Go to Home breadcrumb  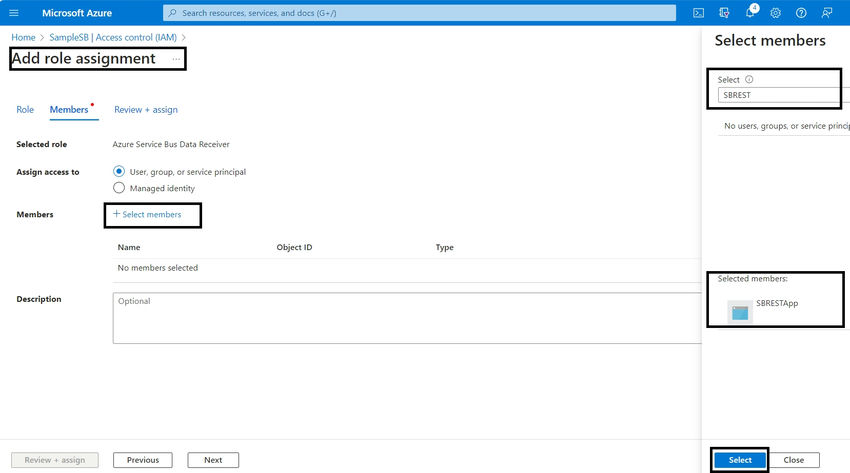[x=23, y=37]
